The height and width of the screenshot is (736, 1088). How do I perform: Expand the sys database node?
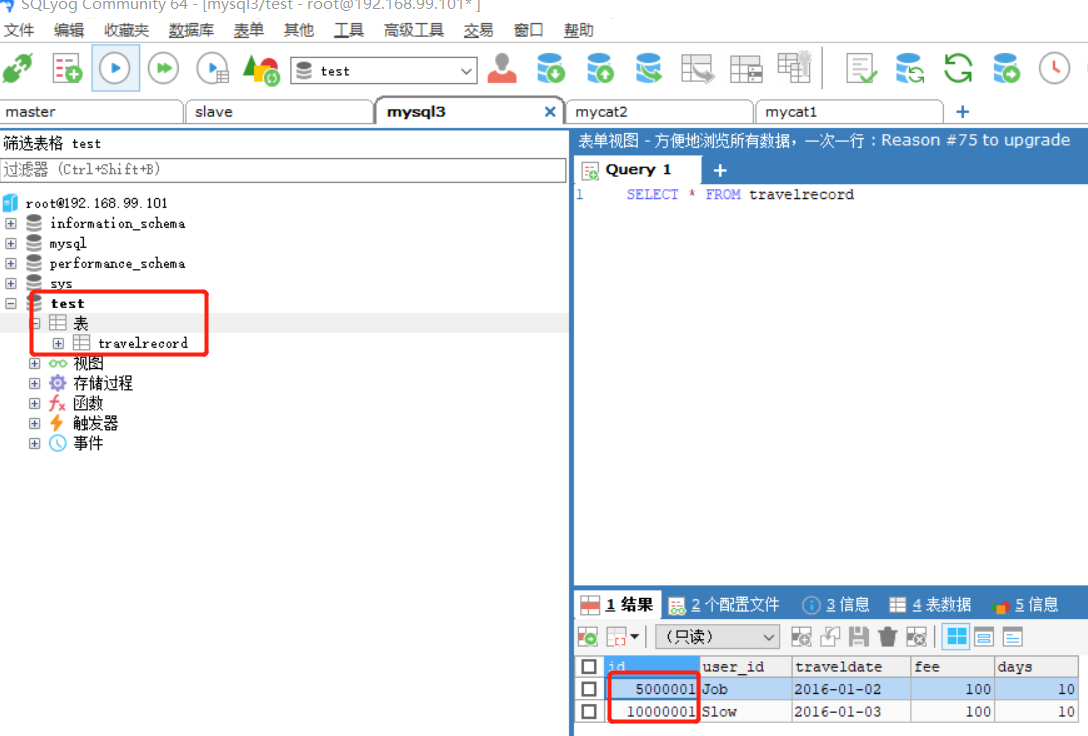tap(10, 284)
